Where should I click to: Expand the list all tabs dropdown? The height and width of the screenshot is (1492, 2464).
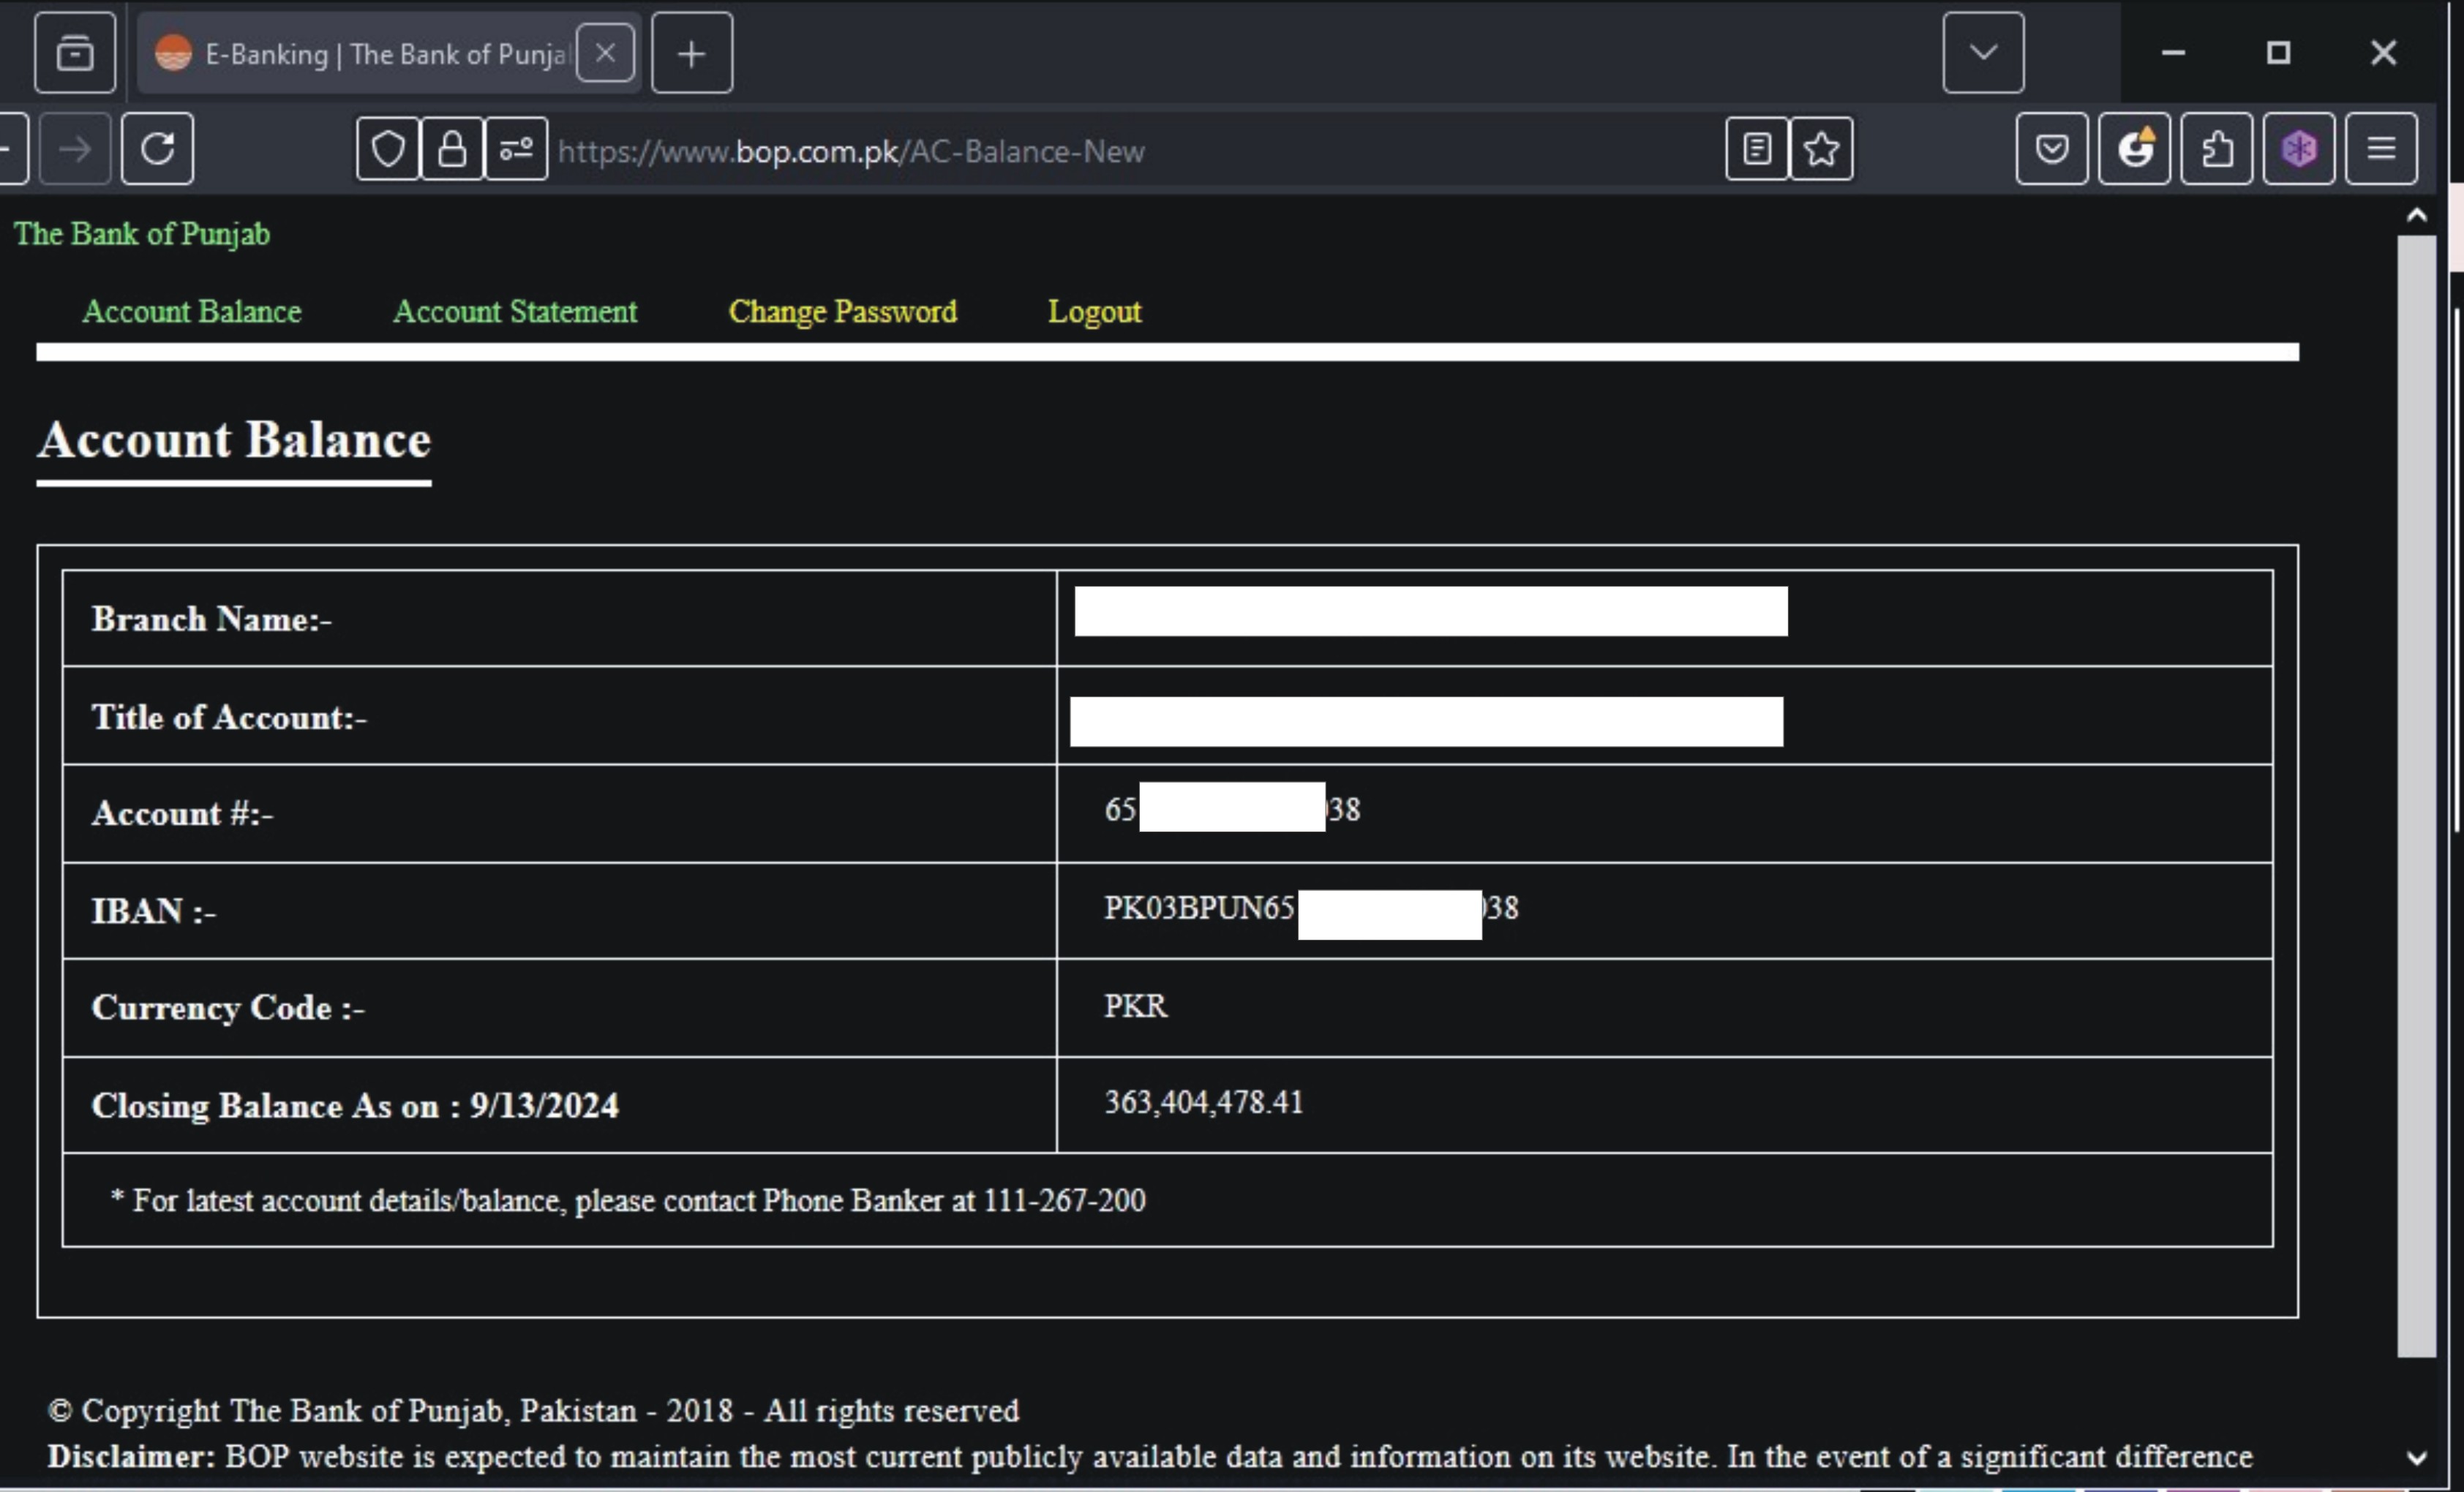(x=1983, y=53)
